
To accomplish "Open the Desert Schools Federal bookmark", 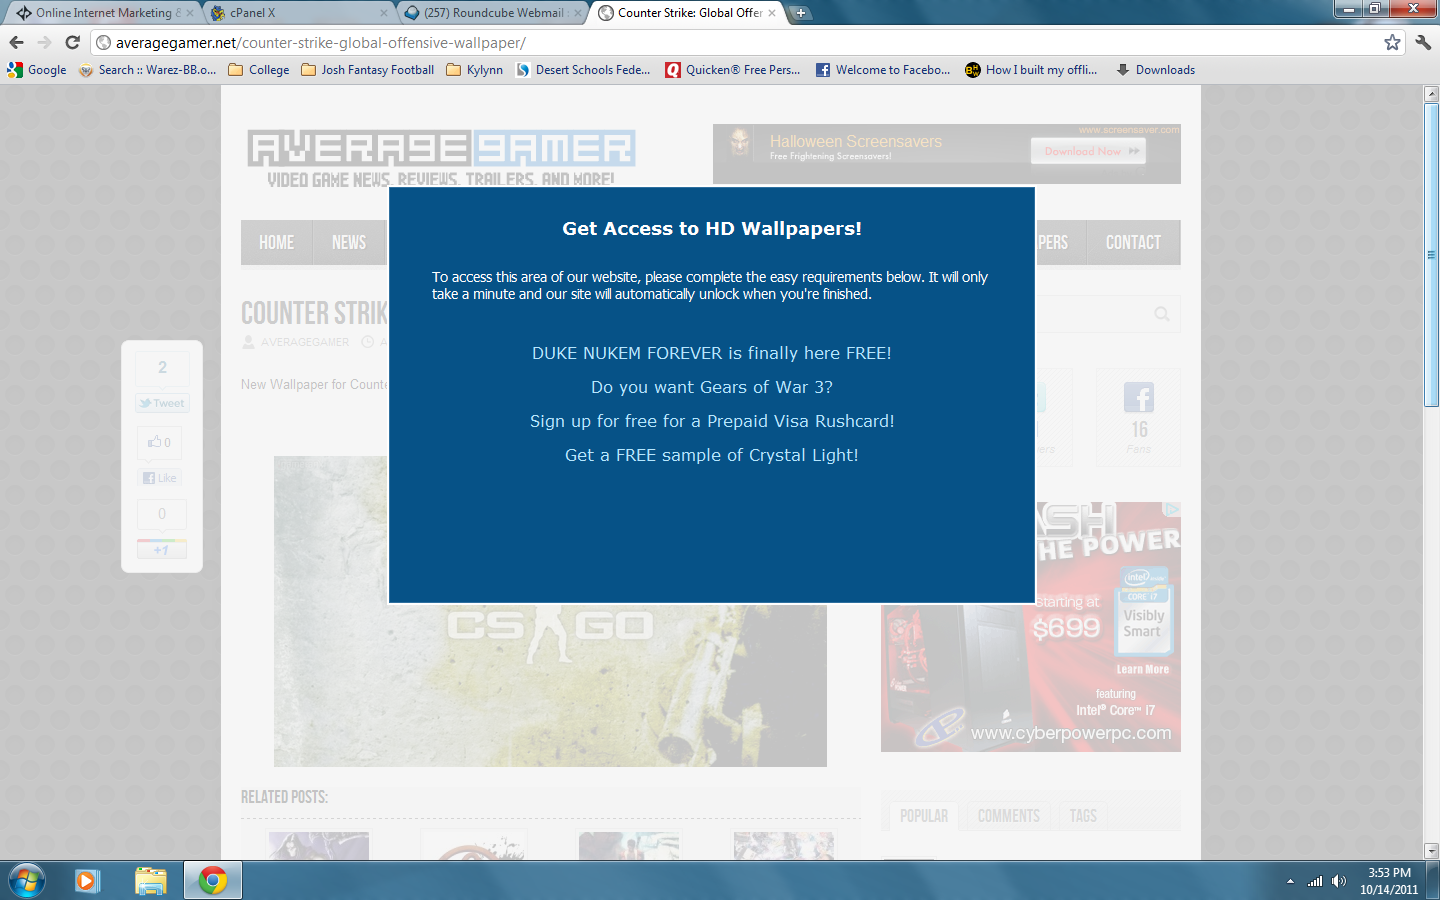I will click(583, 70).
